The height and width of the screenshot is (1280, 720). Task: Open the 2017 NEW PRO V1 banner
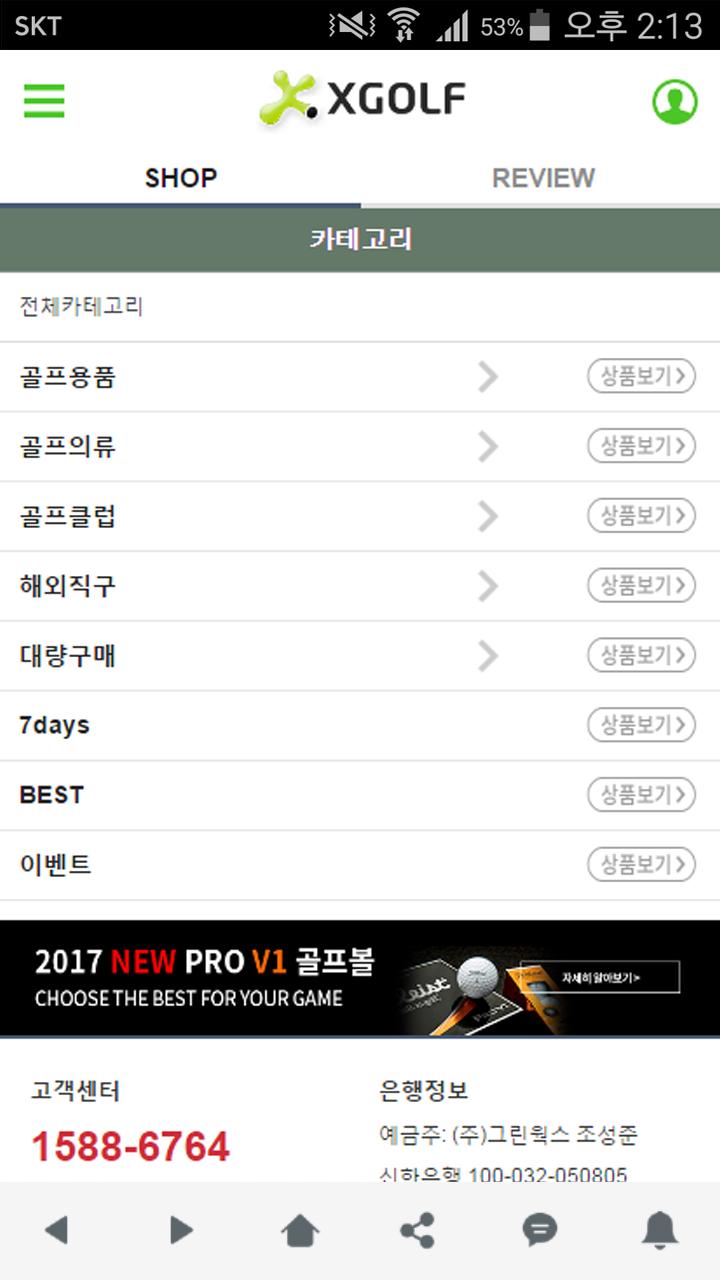tap(360, 978)
